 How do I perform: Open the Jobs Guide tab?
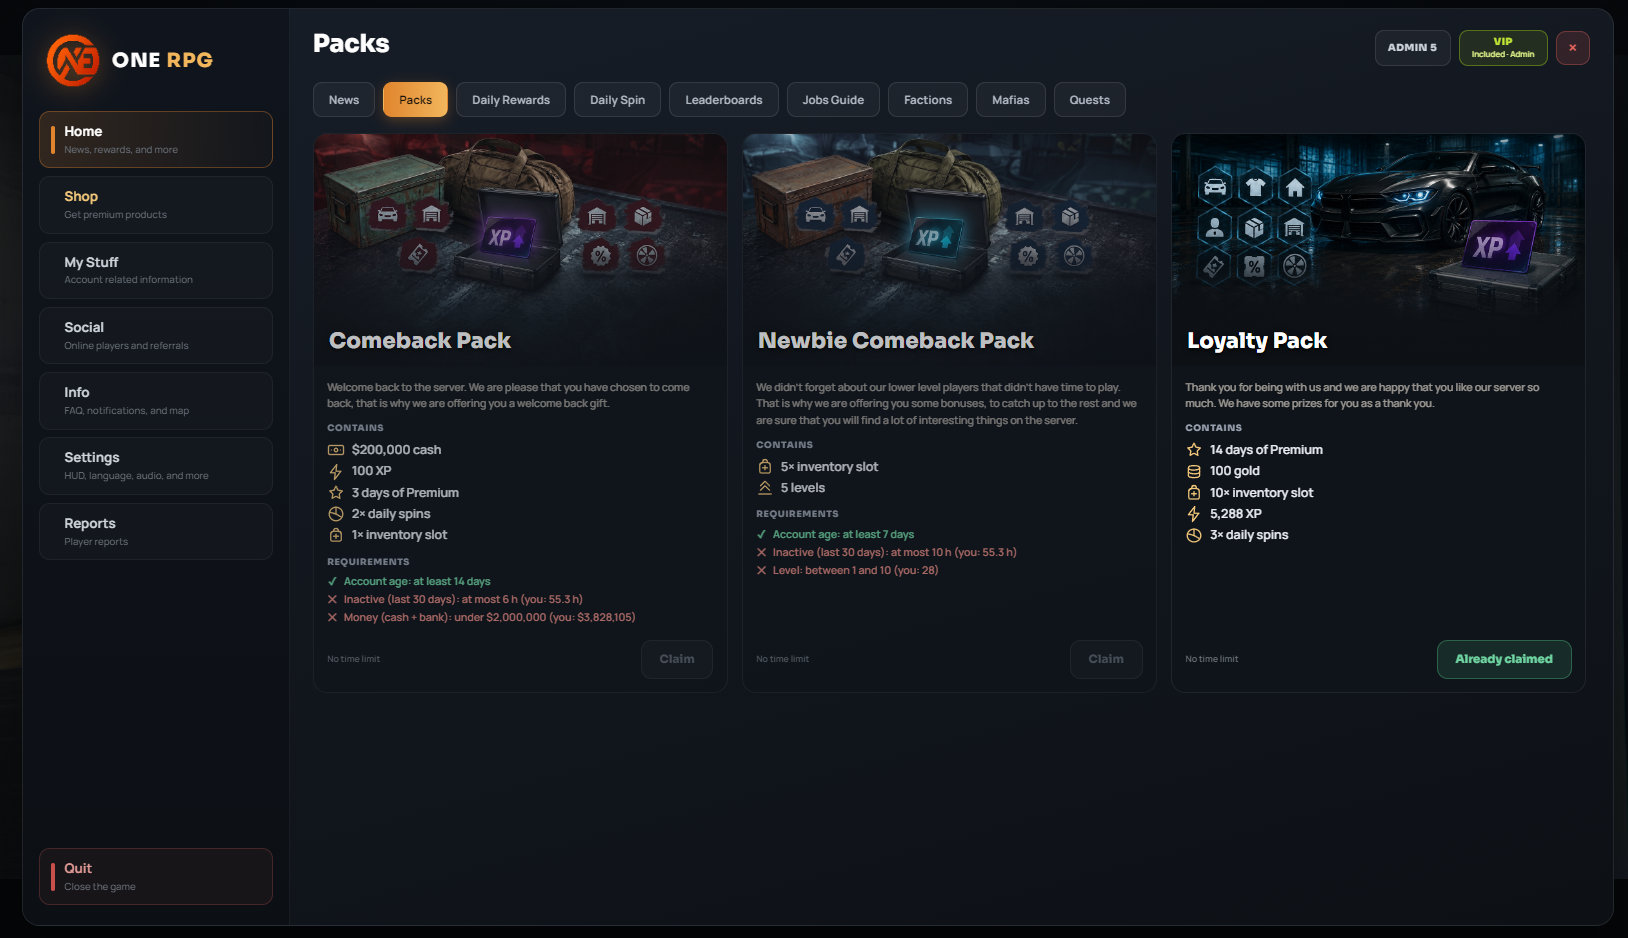tap(833, 100)
